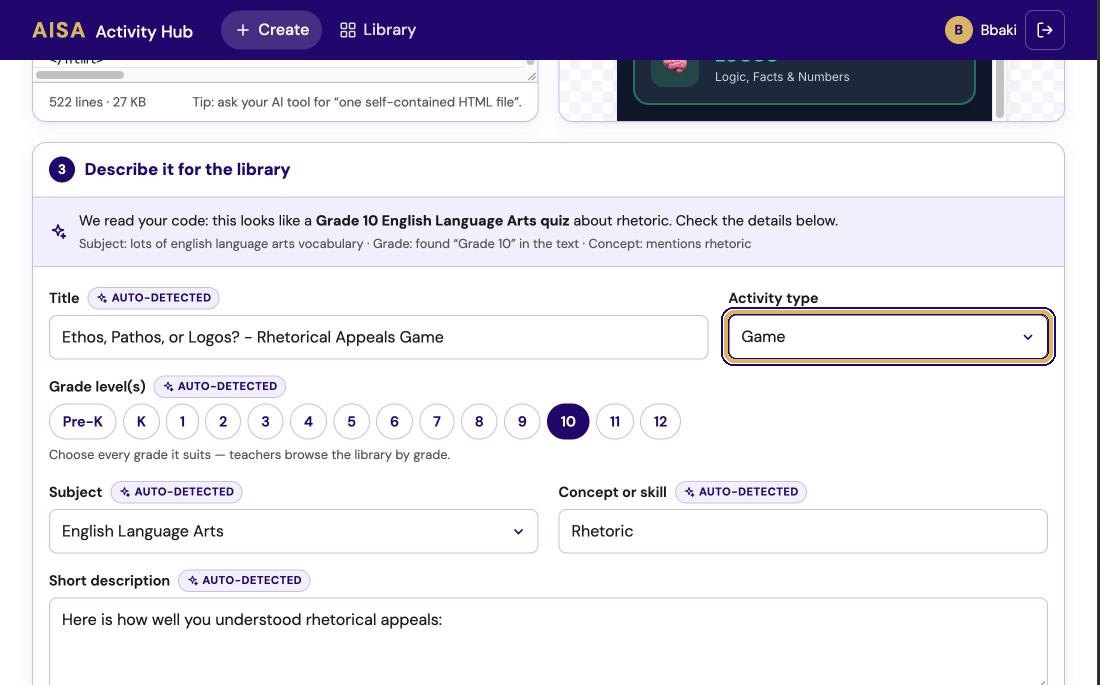Click the sparkle icon in Grade badge
This screenshot has width=1100, height=685.
tap(168, 387)
